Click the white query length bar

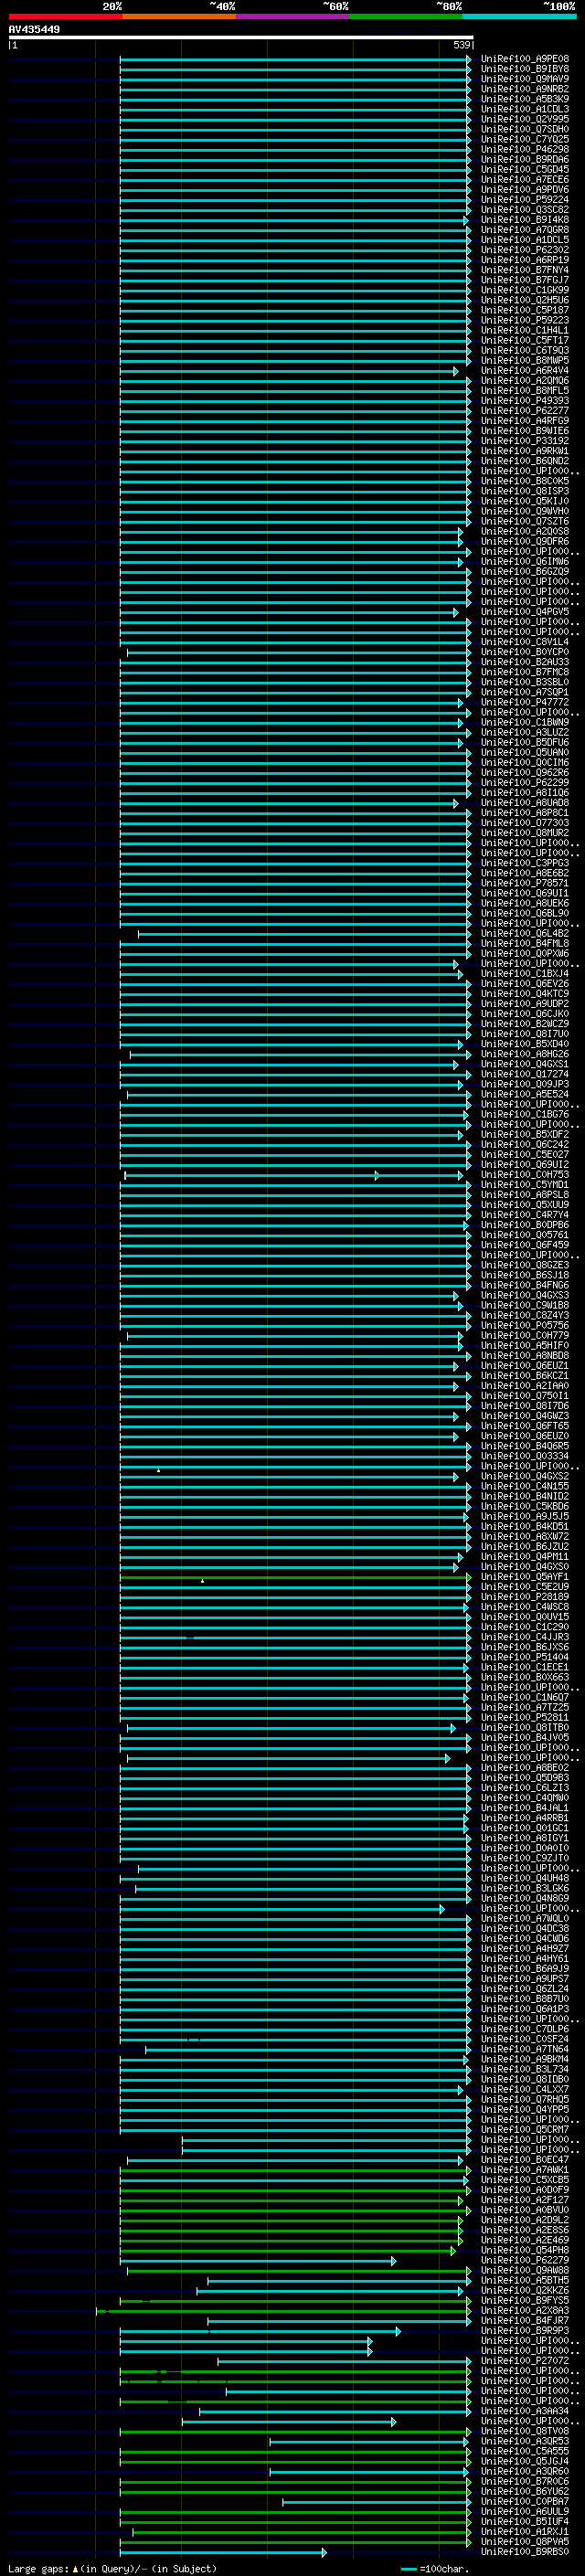(x=241, y=37)
